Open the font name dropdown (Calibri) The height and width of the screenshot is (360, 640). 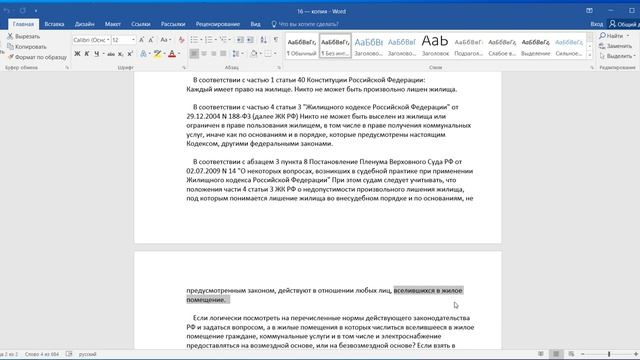[108, 40]
